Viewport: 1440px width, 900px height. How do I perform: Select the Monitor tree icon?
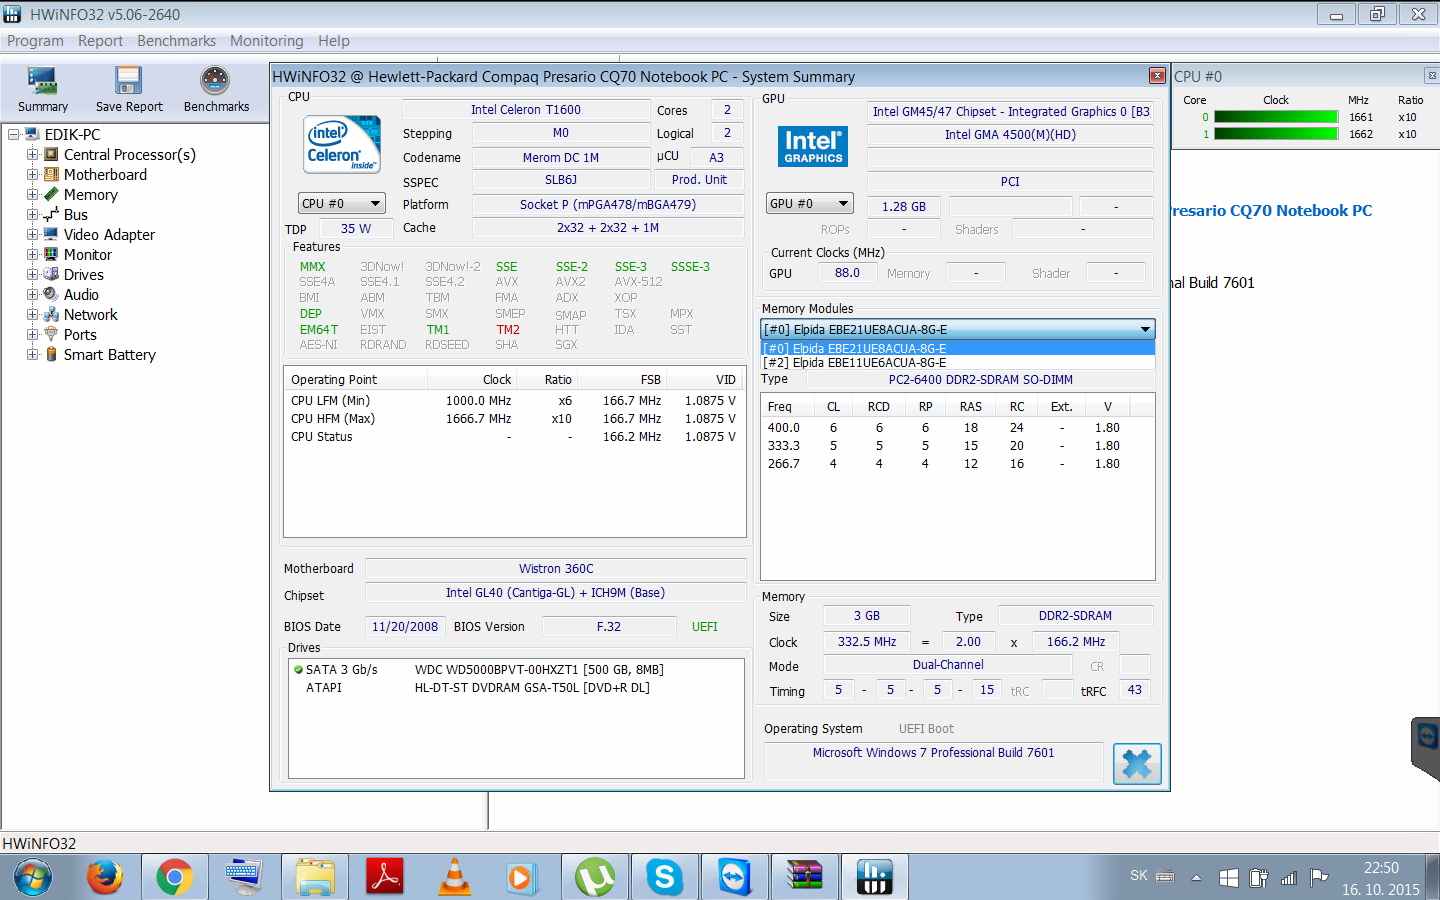pyautogui.click(x=51, y=255)
